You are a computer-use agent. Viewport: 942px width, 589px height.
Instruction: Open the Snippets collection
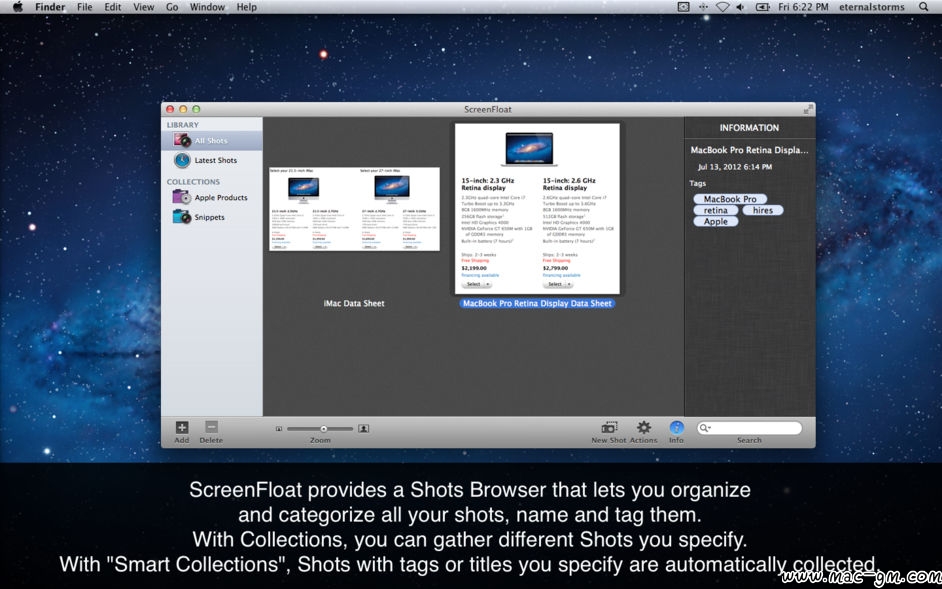211,217
